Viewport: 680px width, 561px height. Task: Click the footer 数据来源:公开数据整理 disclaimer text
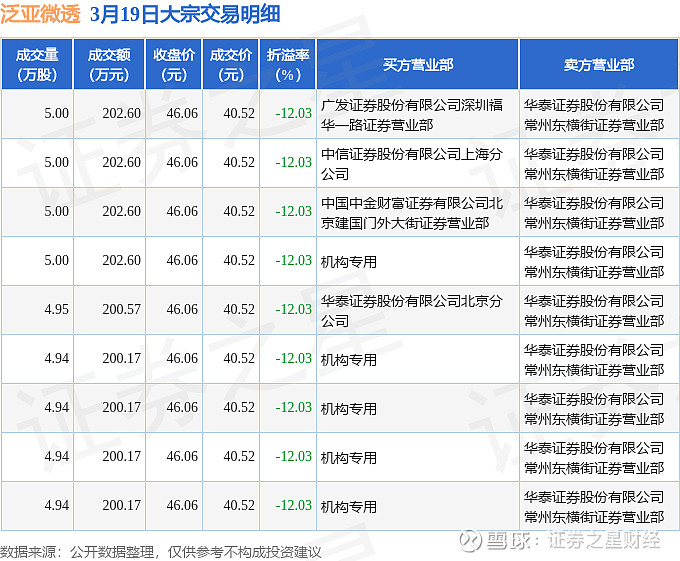160,552
